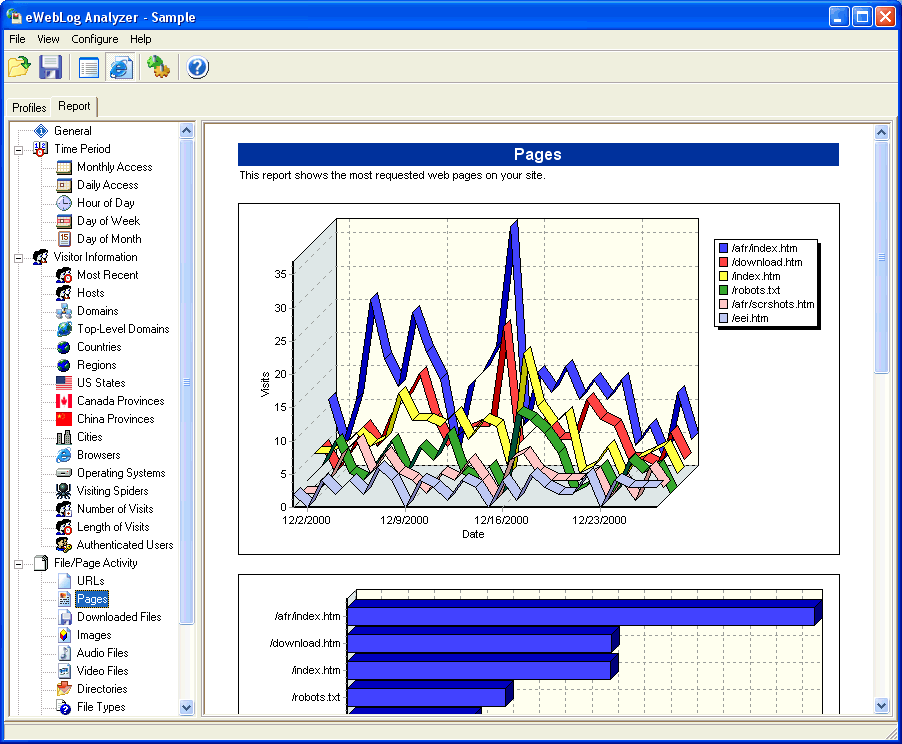
Task: Click the /afr/index.htm bar in bar chart
Action: [x=584, y=613]
